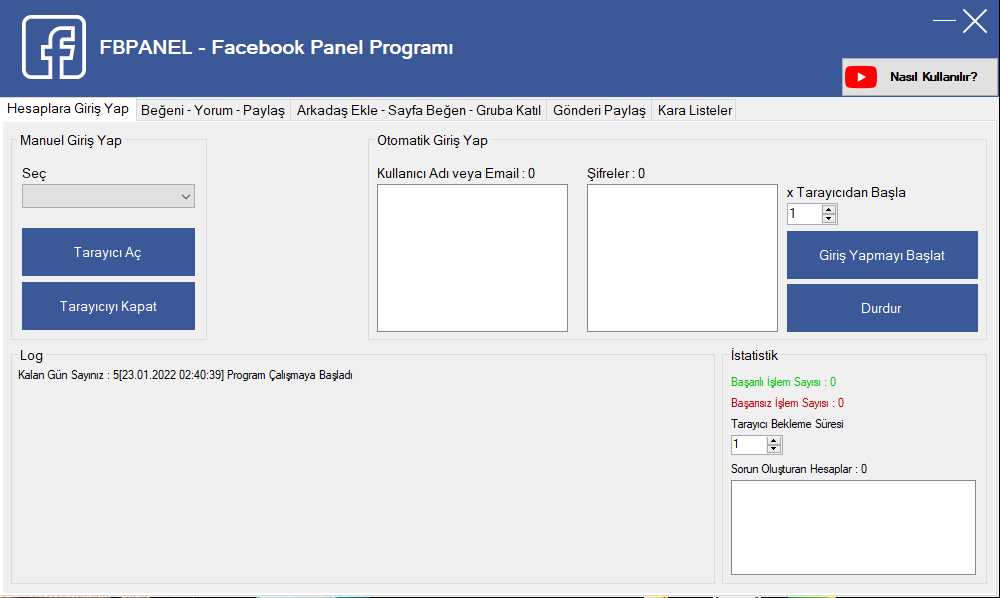Viewport: 1000px width, 598px height.
Task: Increase the Tarayıcı Bekleme Süresi value
Action: [773, 440]
